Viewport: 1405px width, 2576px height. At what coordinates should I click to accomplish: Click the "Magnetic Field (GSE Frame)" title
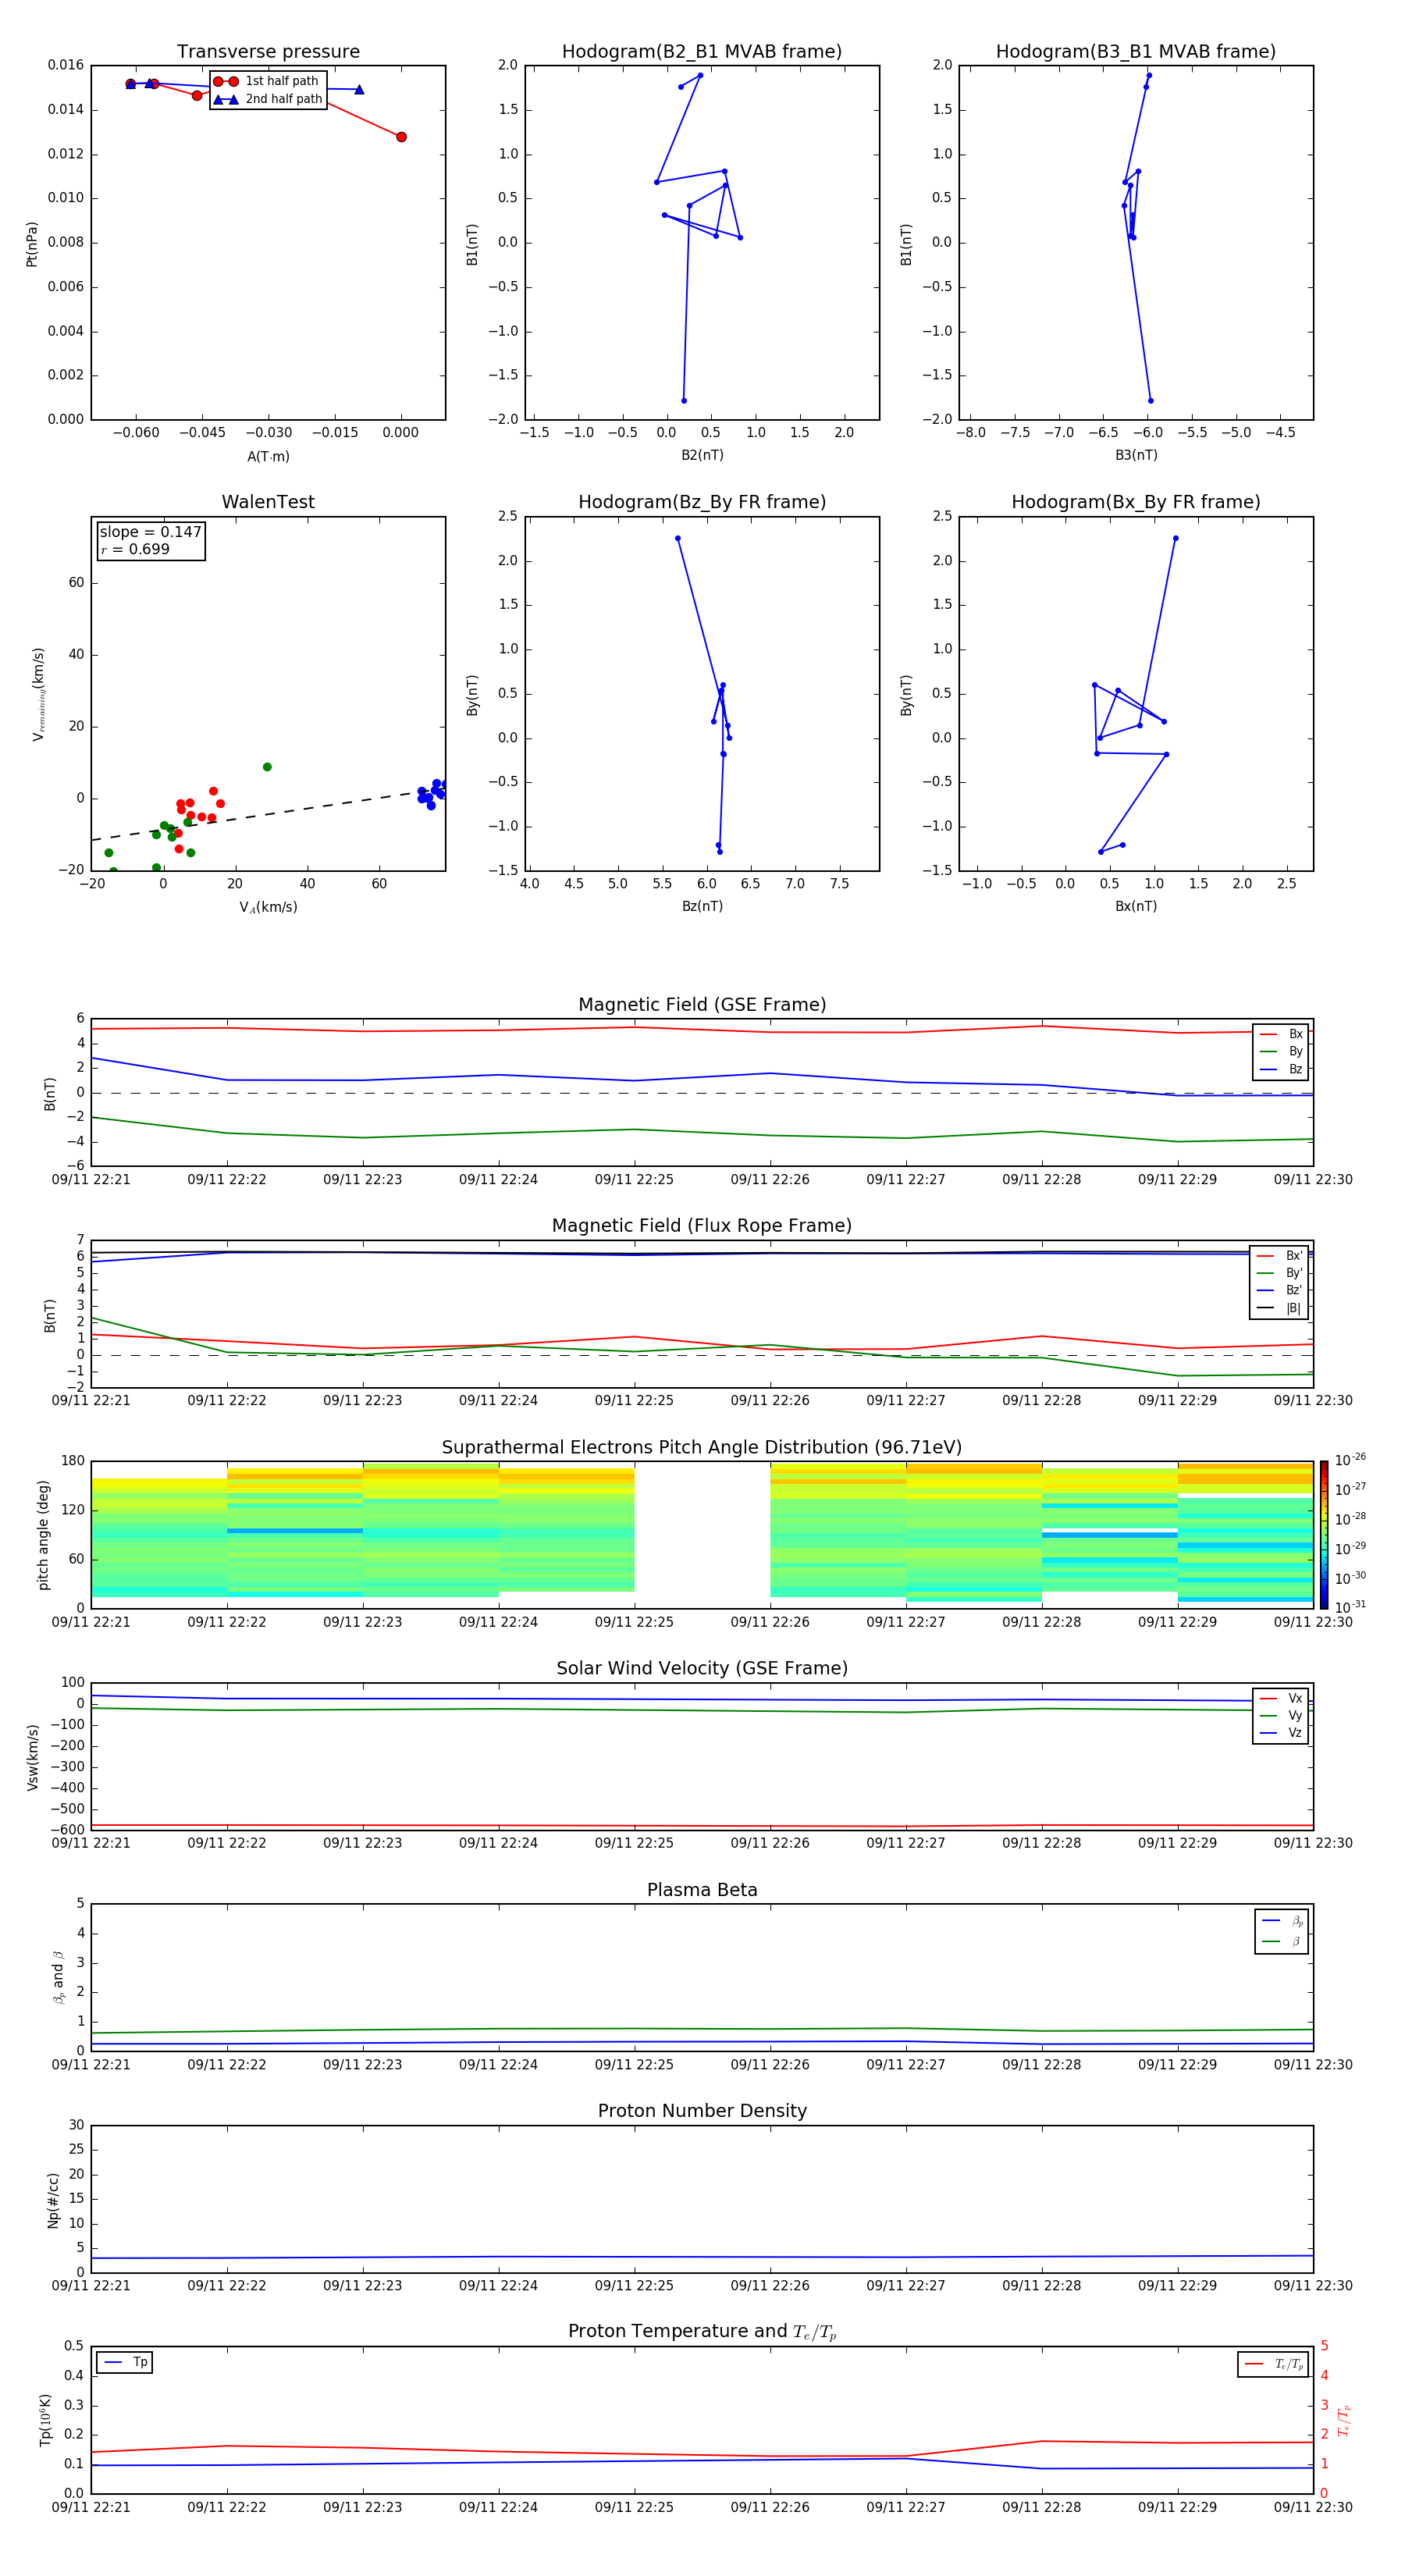(702, 1005)
